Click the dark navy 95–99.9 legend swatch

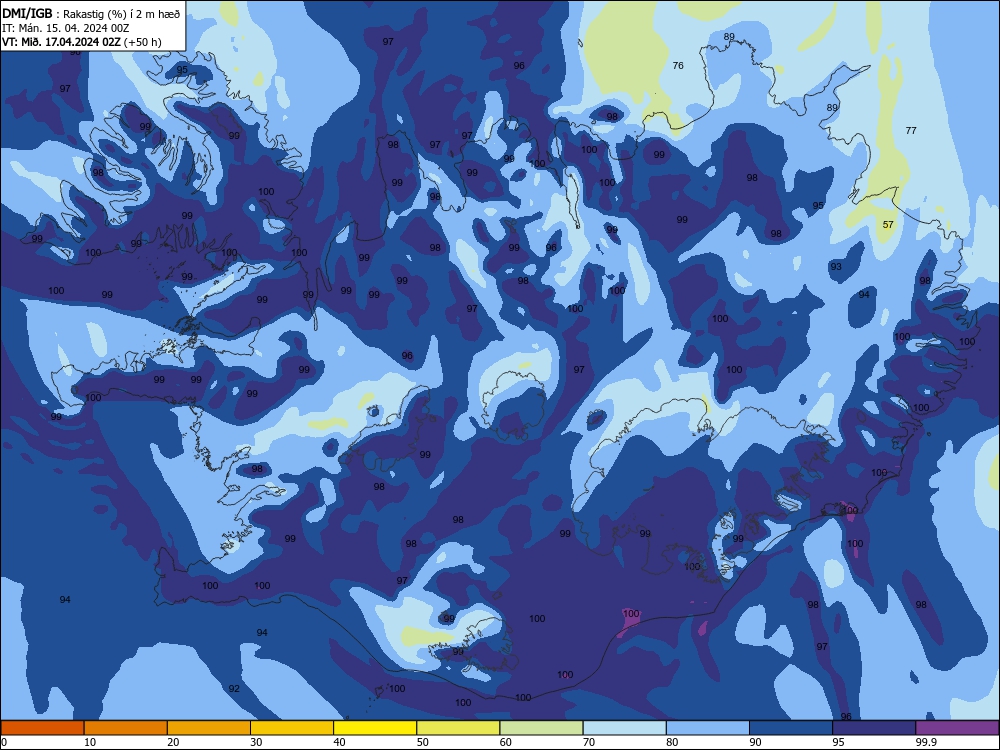874,728
